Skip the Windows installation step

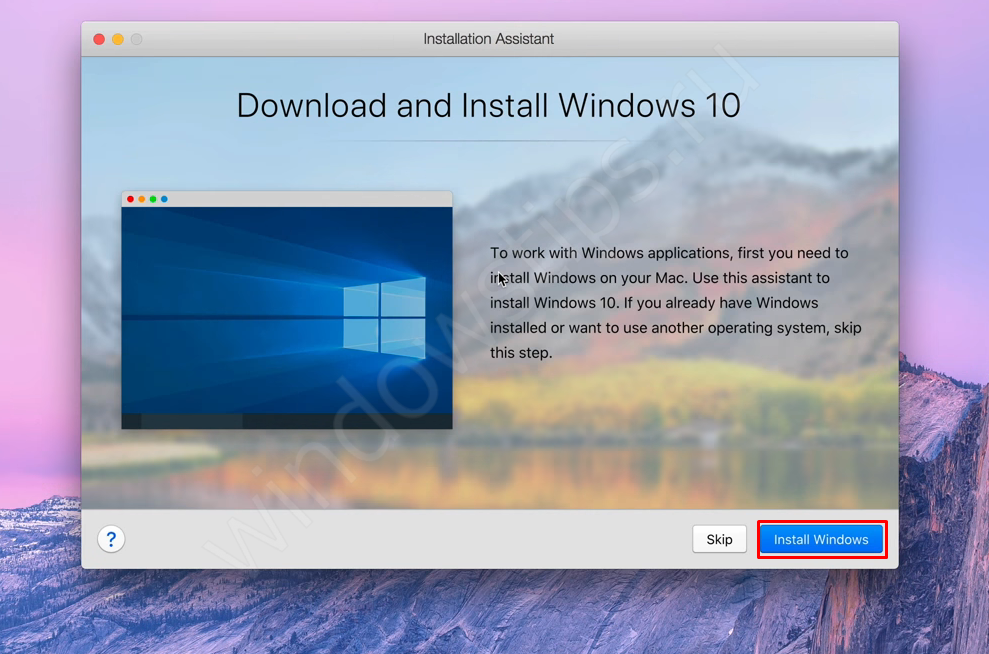pyautogui.click(x=719, y=539)
